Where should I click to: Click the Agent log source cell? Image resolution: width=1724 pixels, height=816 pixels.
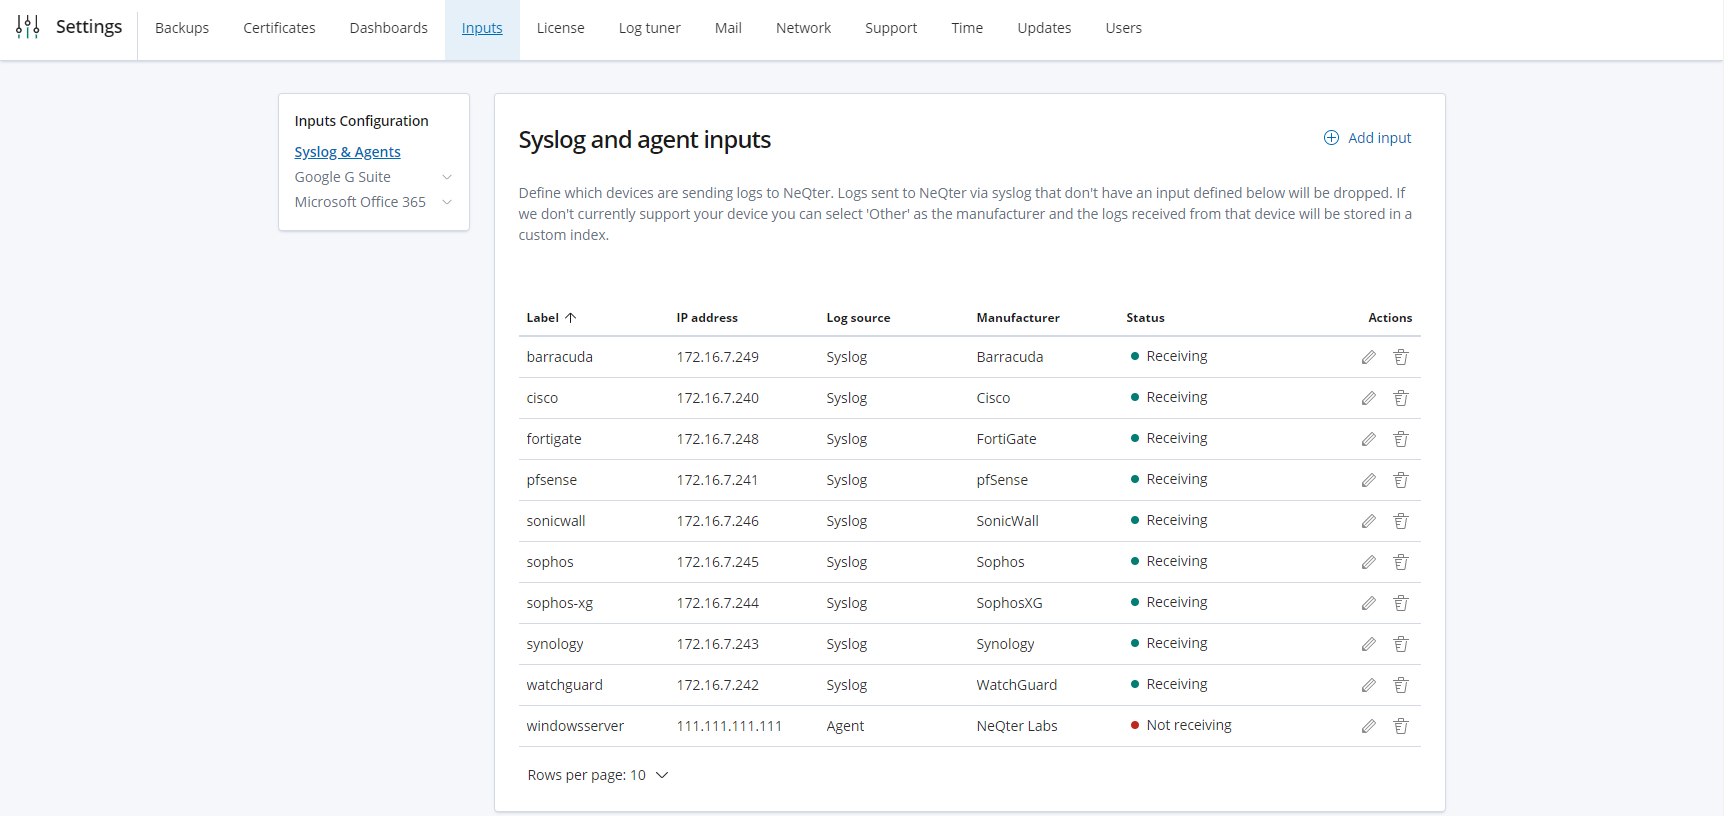pos(845,726)
